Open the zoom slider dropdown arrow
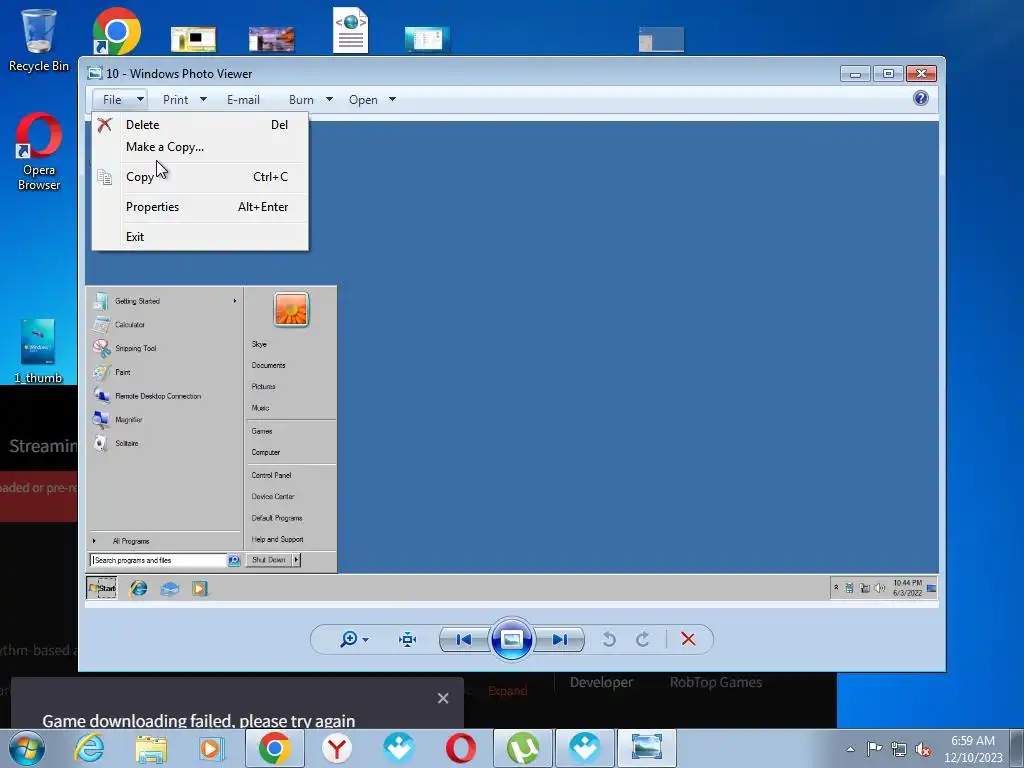The height and width of the screenshot is (768, 1024). pos(366,639)
